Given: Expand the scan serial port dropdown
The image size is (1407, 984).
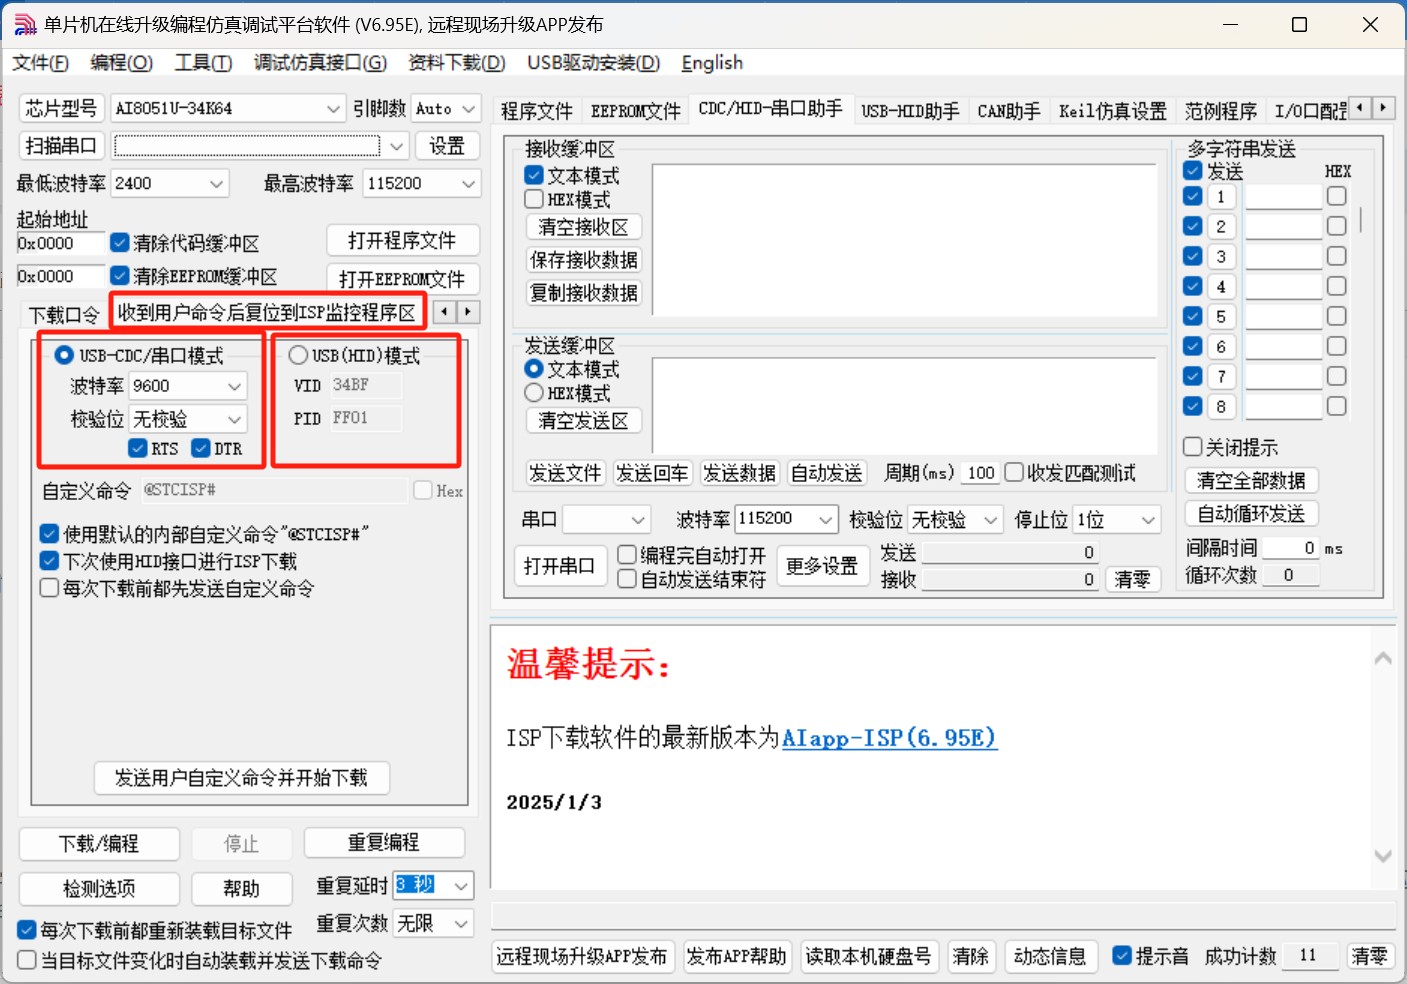Looking at the screenshot, I should [x=397, y=146].
